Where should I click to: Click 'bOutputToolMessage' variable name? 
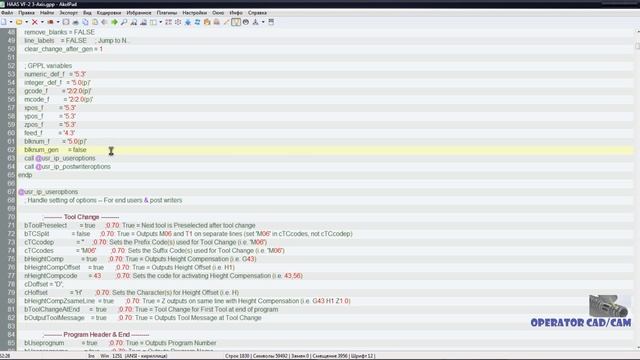pyautogui.click(x=54, y=318)
